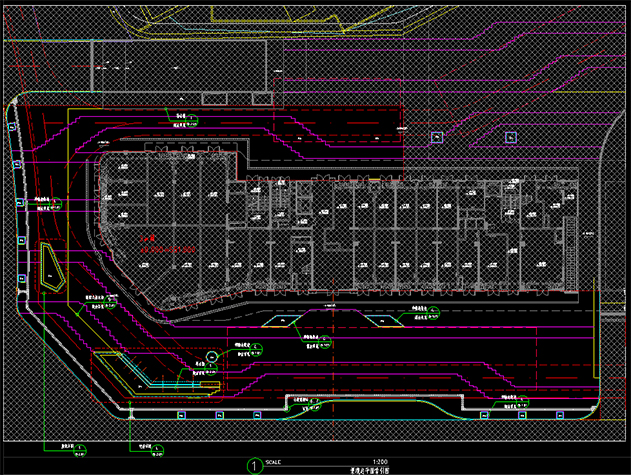
Task: Select the yellow hexagonal planter outline
Action: [50, 269]
